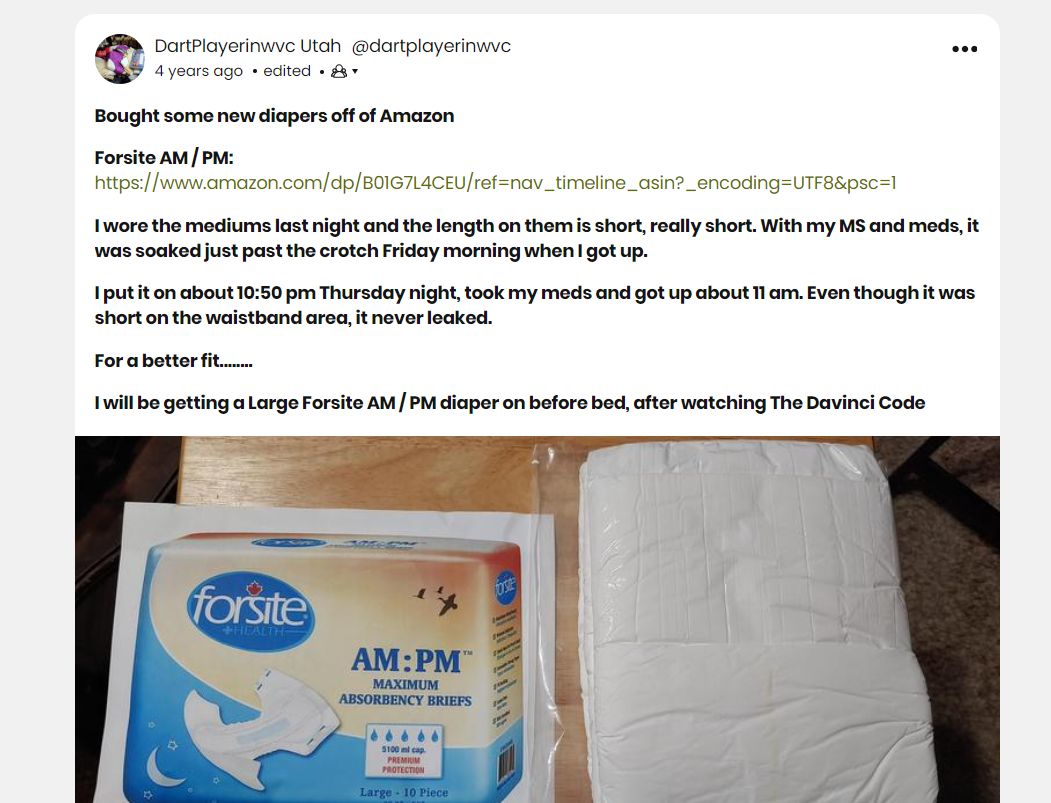Select the 'Forsite AM / PM:' heading
Viewport: 1051px width, 803px height.
164,158
